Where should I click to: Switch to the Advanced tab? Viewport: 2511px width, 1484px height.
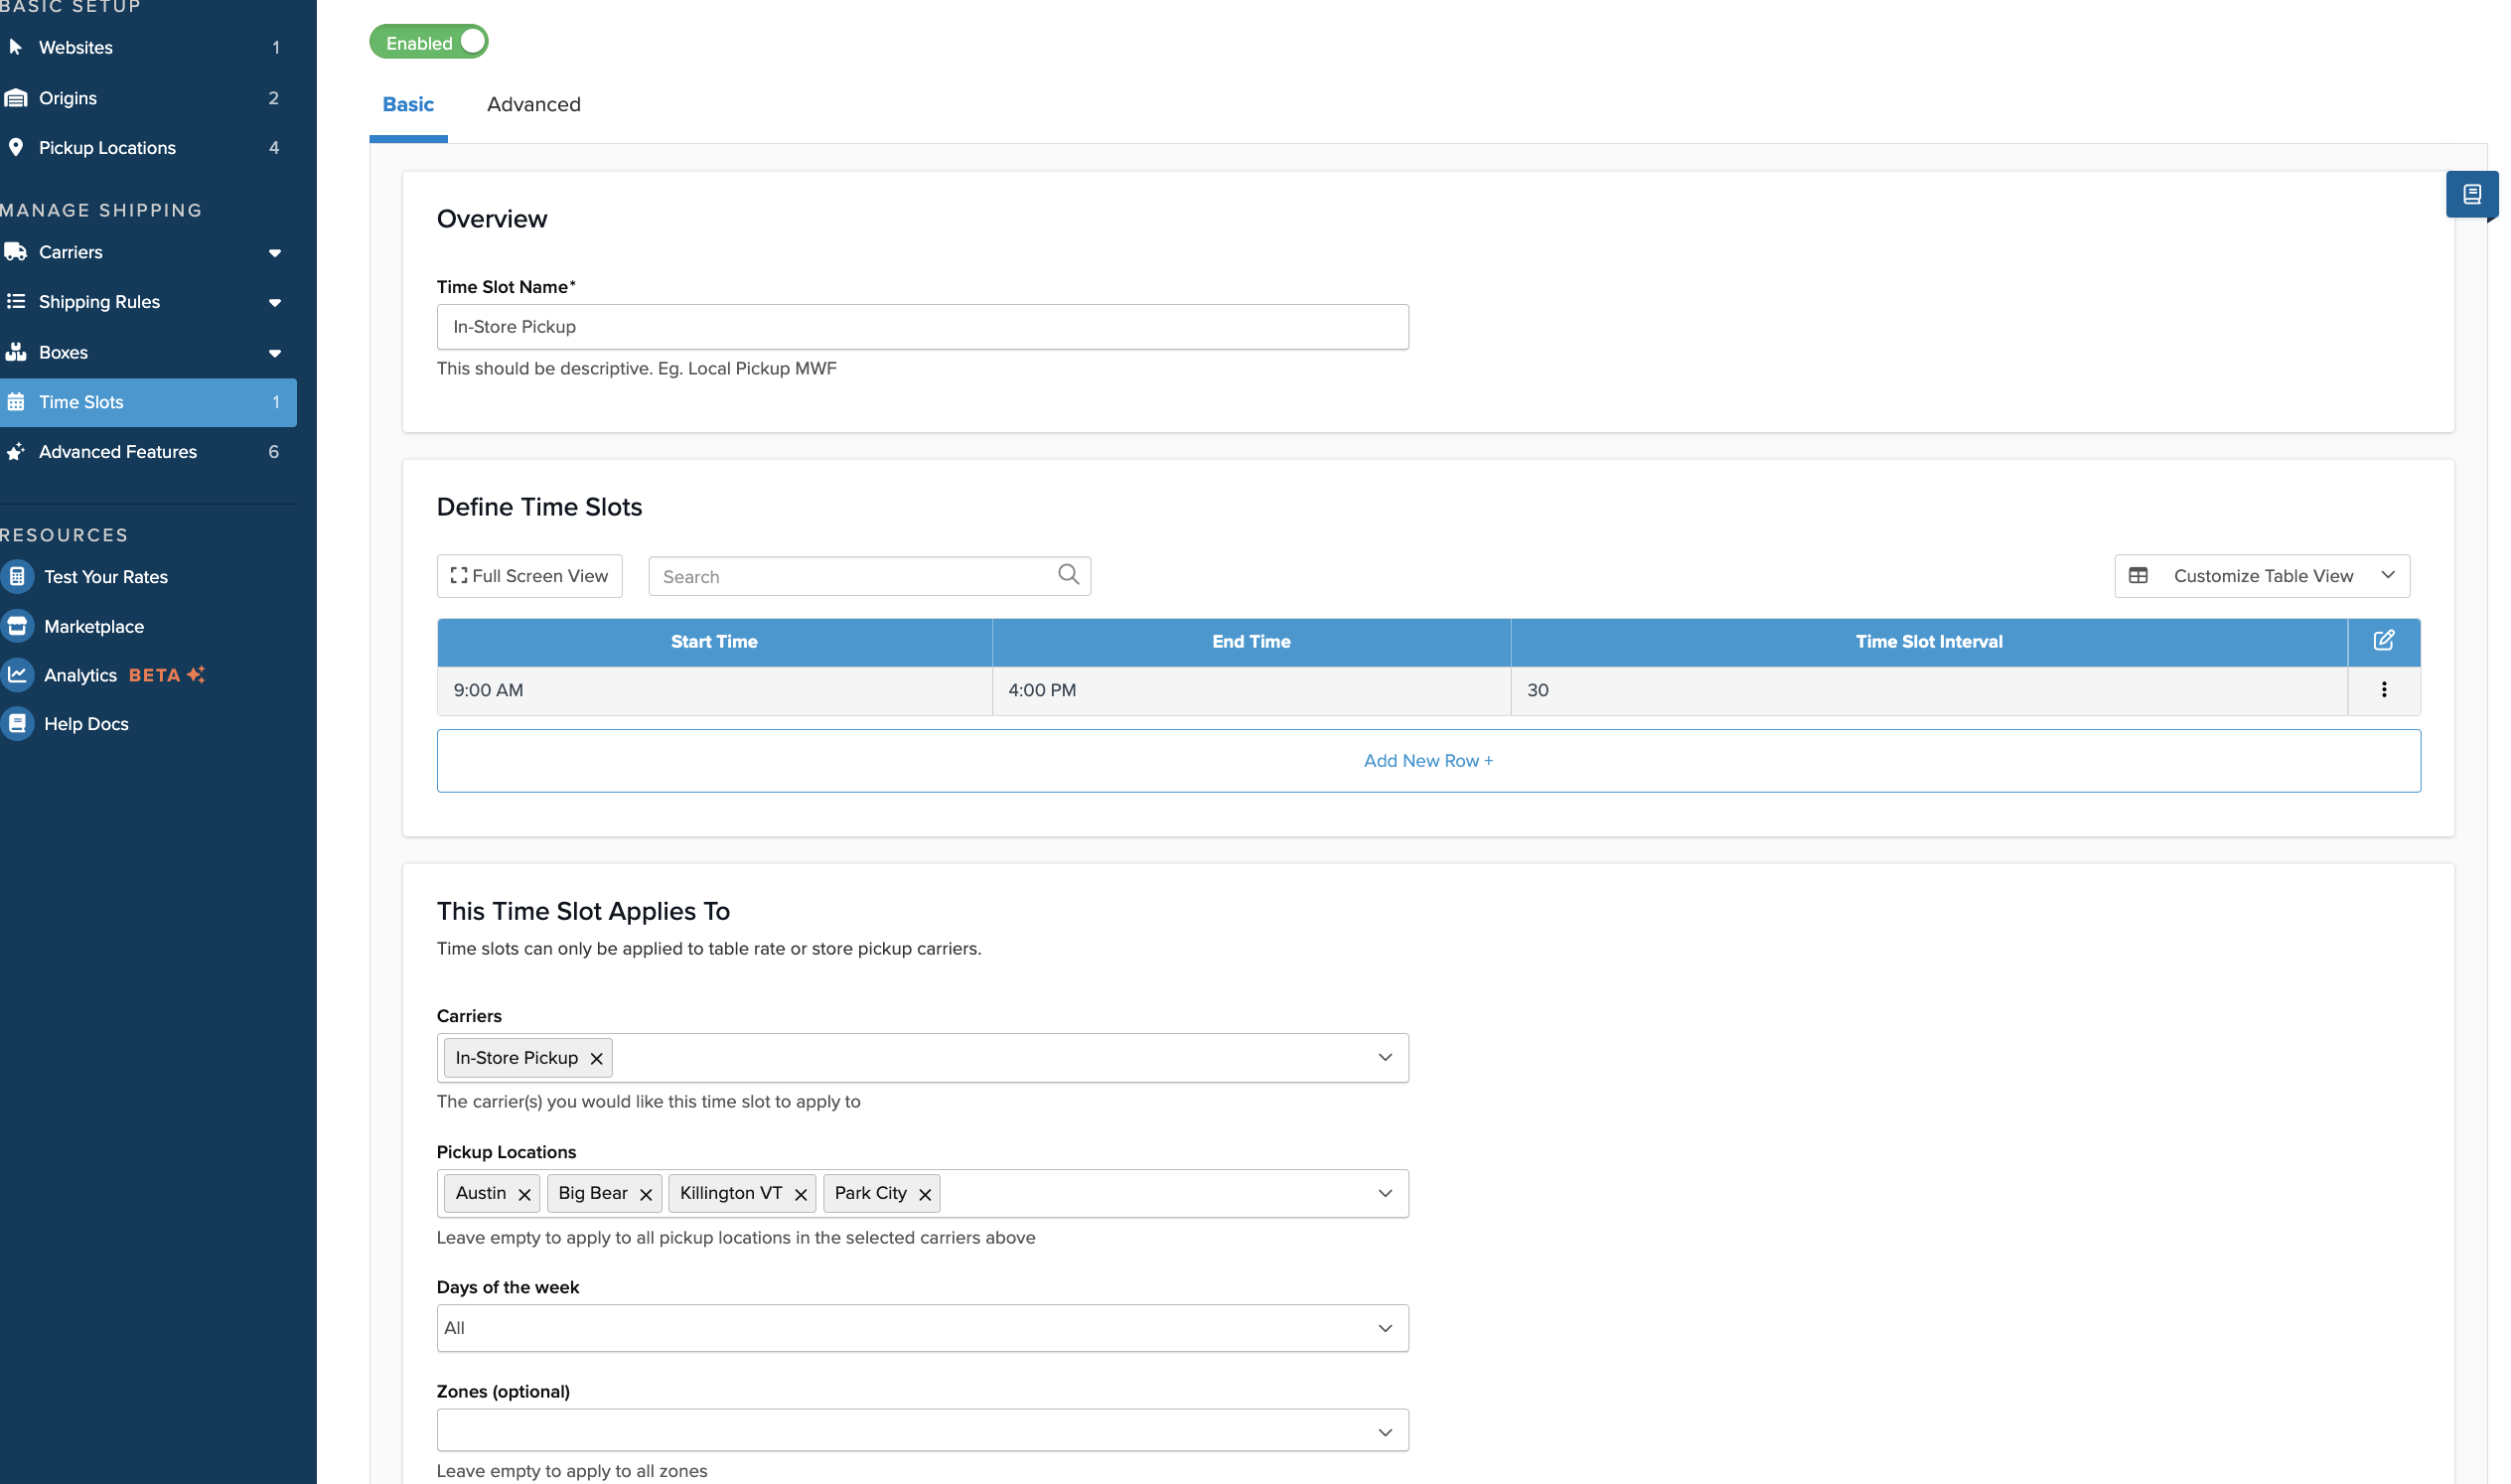click(x=533, y=104)
